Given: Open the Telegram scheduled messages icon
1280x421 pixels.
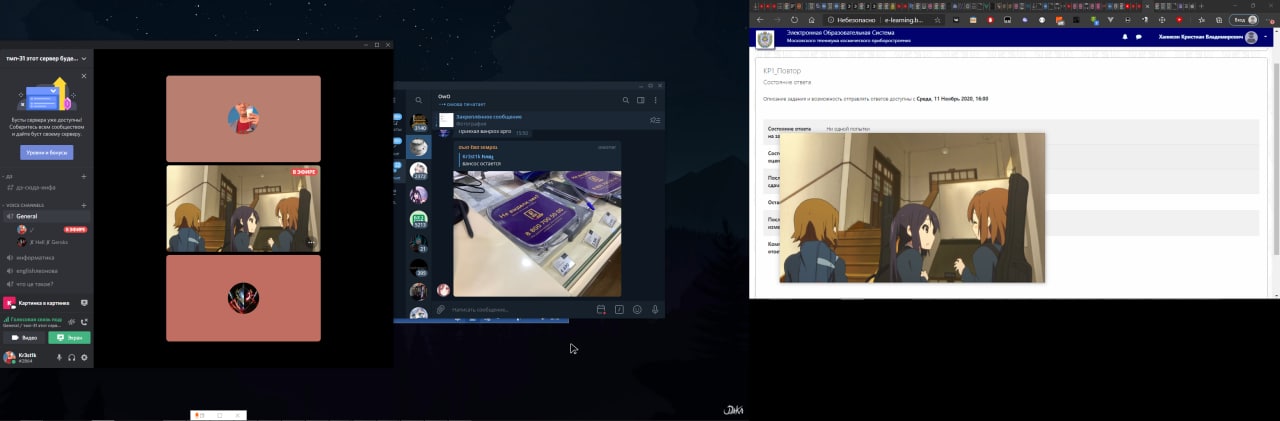Looking at the screenshot, I should tap(601, 309).
